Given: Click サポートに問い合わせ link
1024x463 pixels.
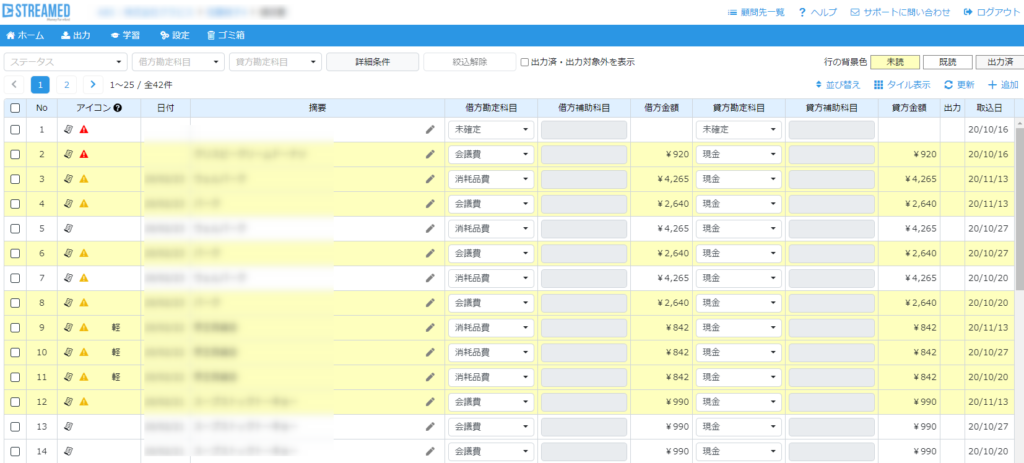Looking at the screenshot, I should pyautogui.click(x=900, y=12).
